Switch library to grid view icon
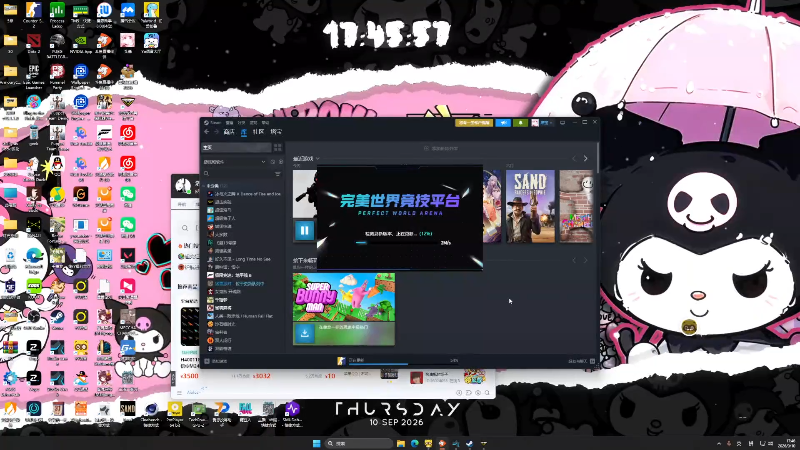The width and height of the screenshot is (800, 450). click(278, 147)
